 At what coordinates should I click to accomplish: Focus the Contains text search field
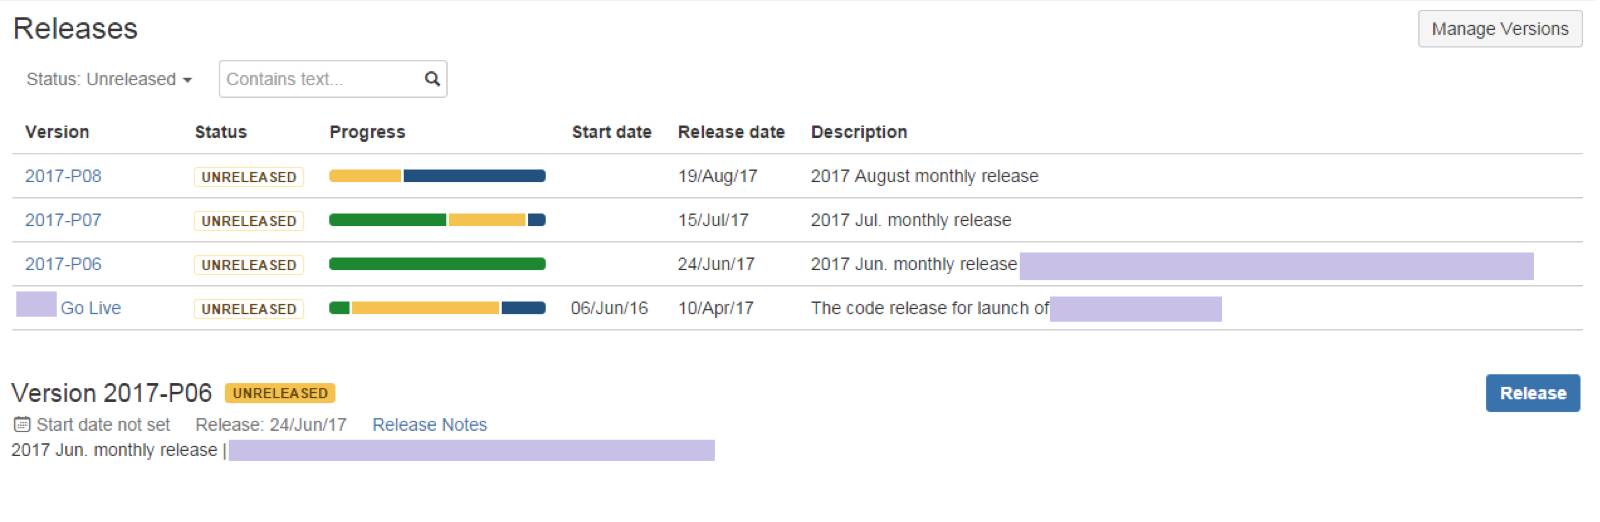[320, 79]
